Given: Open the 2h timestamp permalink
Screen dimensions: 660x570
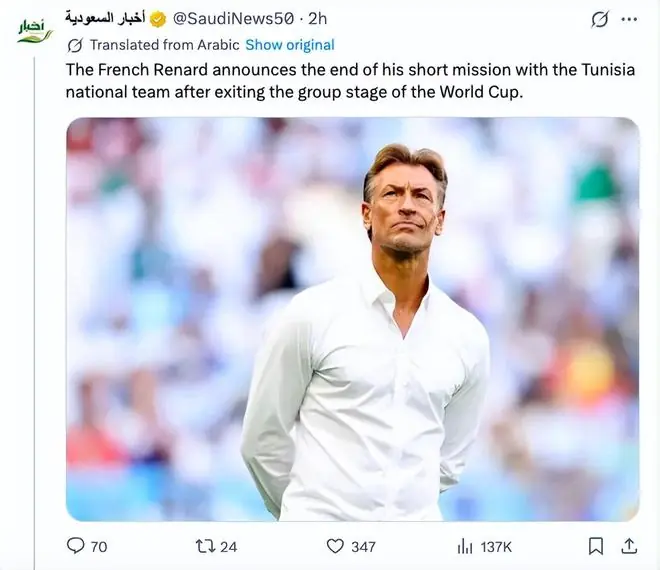Looking at the screenshot, I should pyautogui.click(x=317, y=19).
